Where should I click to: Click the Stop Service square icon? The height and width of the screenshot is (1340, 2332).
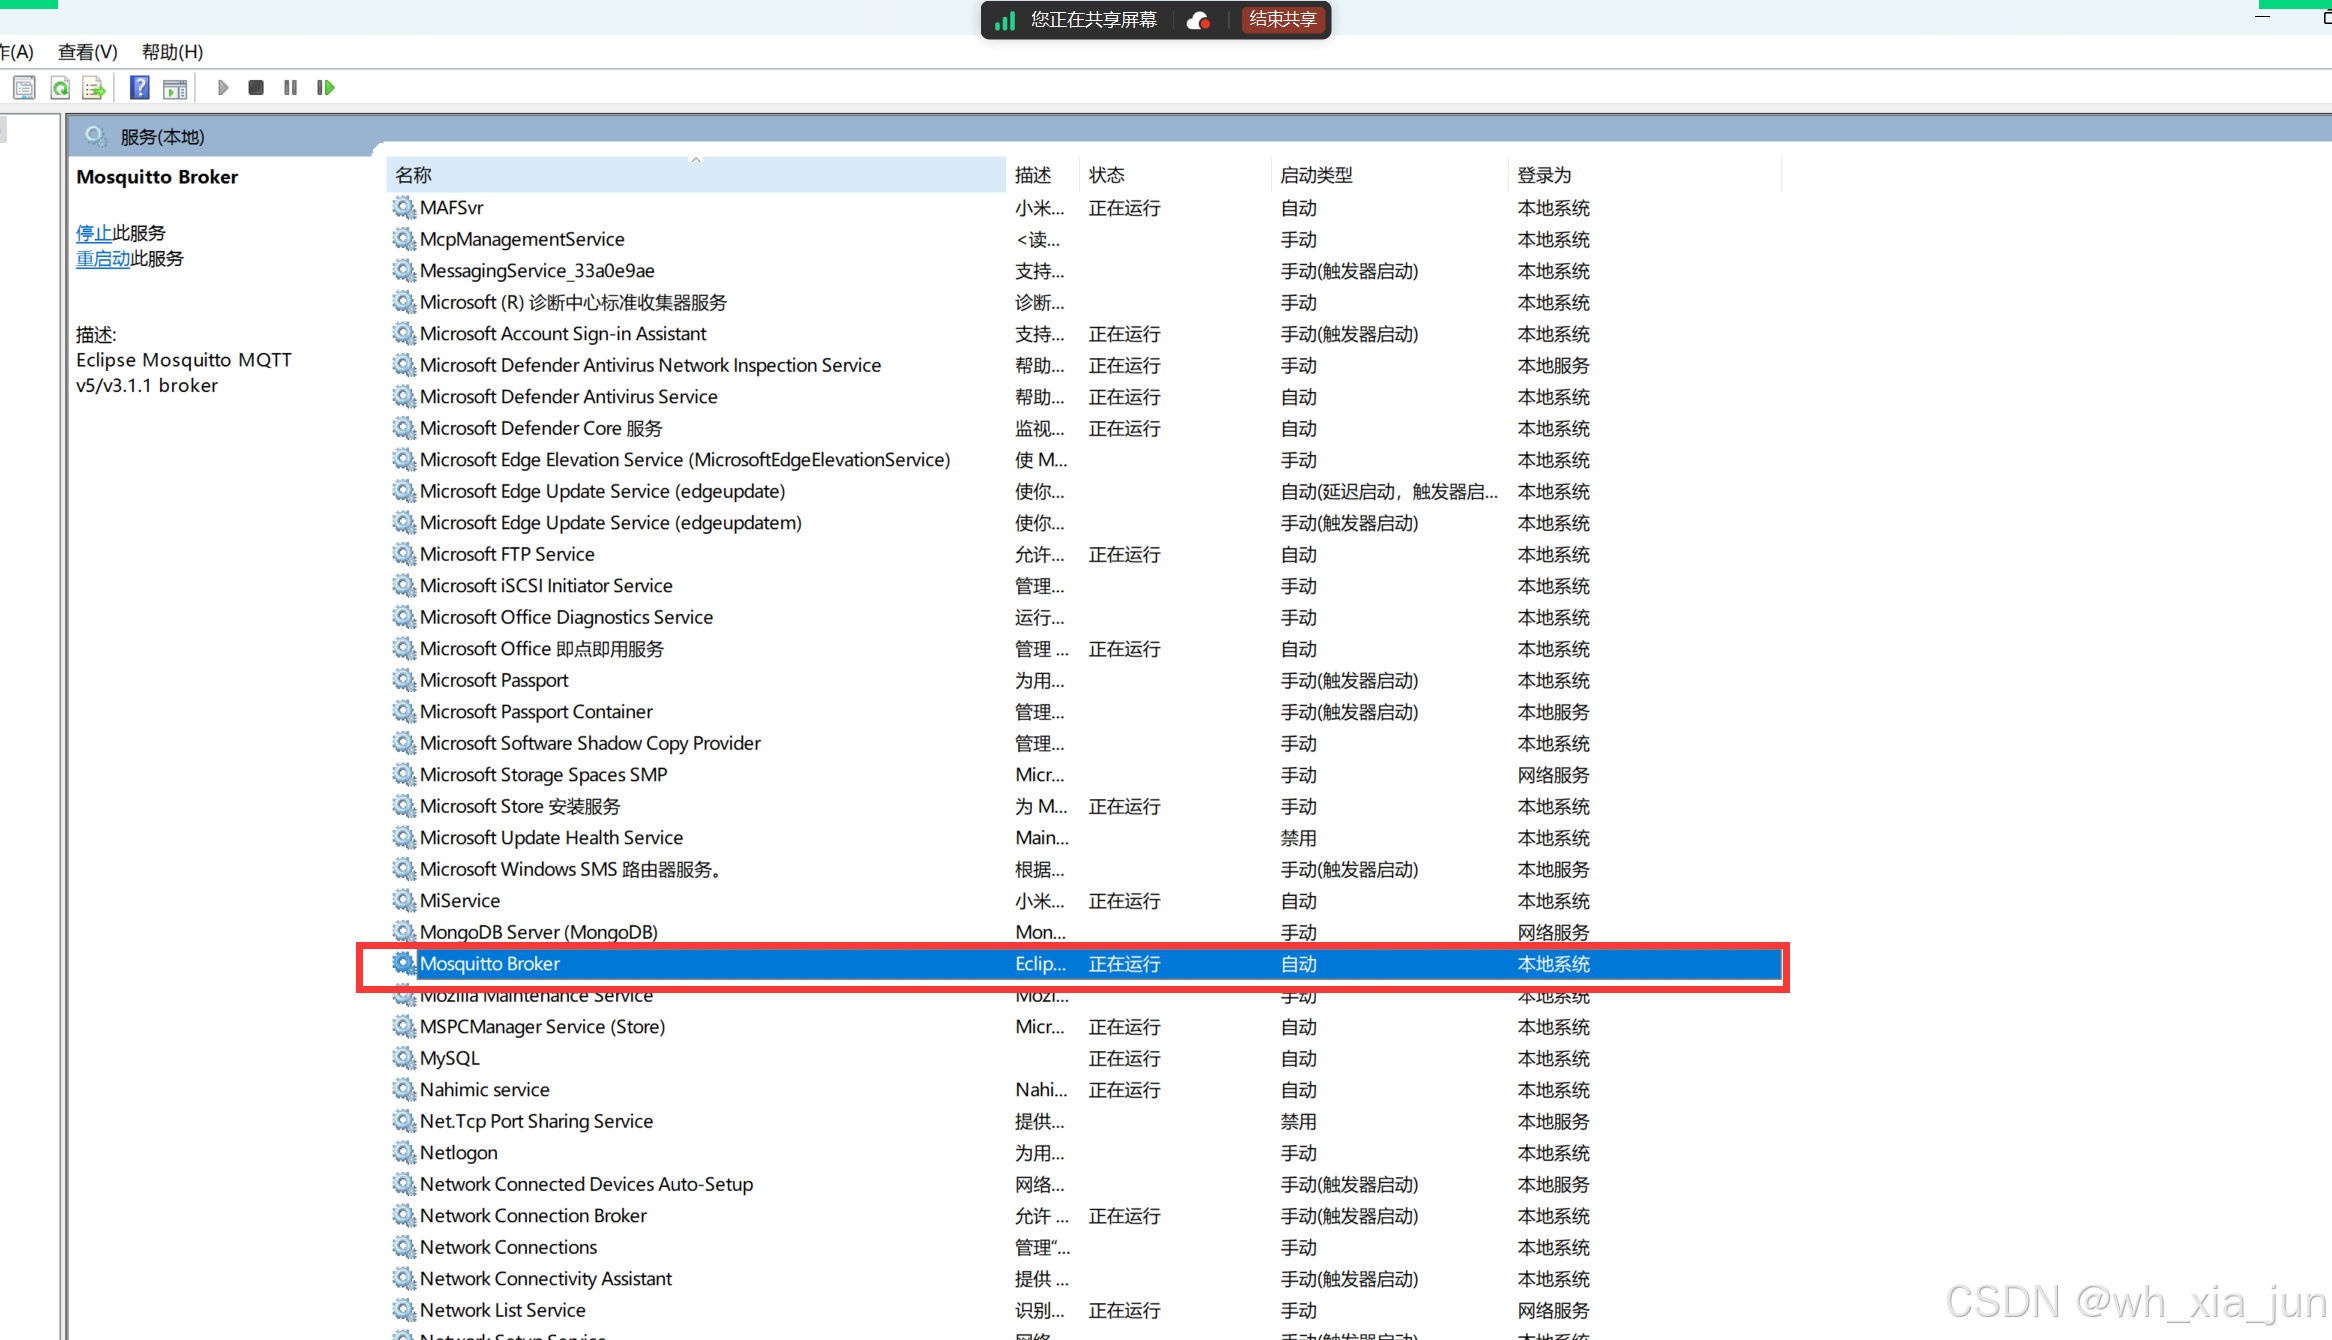click(256, 88)
